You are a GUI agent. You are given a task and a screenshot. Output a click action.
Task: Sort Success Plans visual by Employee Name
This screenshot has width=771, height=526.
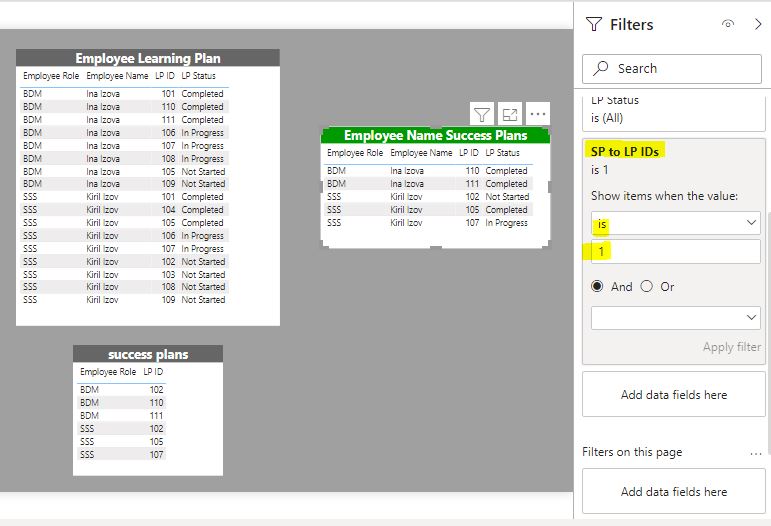point(421,153)
